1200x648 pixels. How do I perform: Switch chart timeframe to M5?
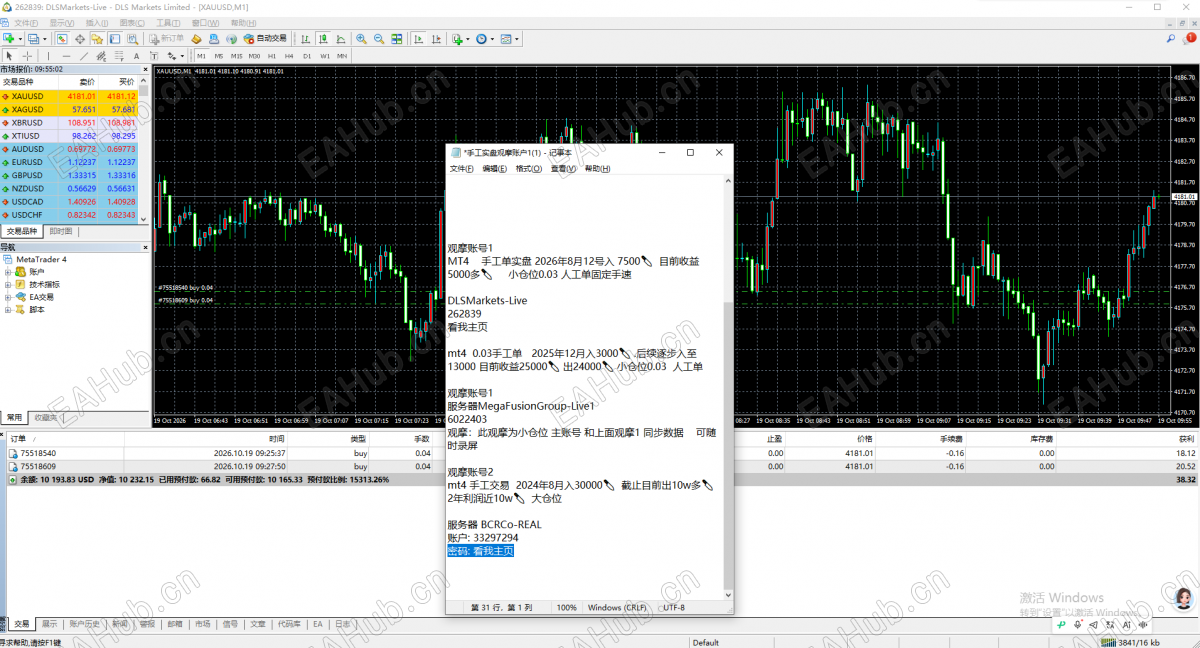[x=219, y=56]
